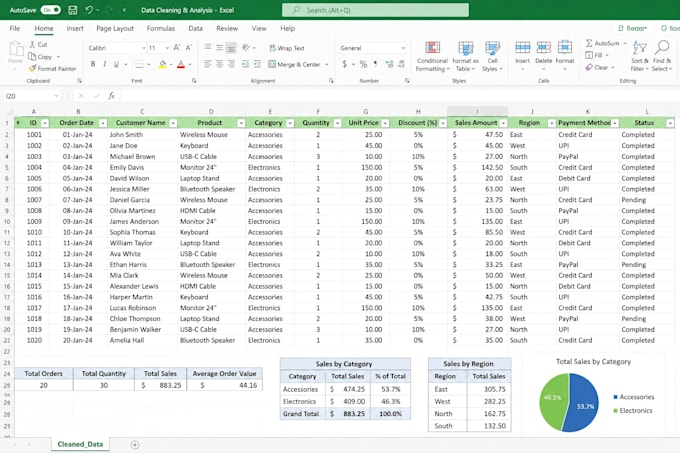Click the Orientation text angle icon

point(246,48)
